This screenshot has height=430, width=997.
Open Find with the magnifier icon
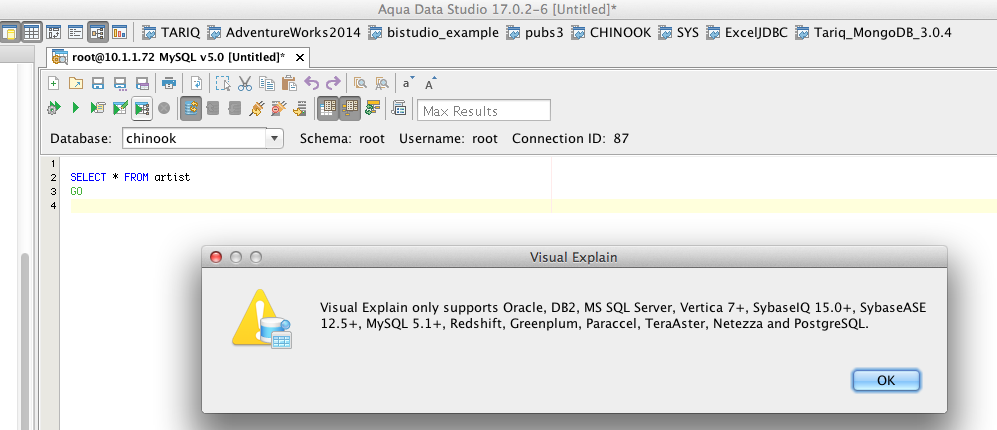pyautogui.click(x=361, y=83)
